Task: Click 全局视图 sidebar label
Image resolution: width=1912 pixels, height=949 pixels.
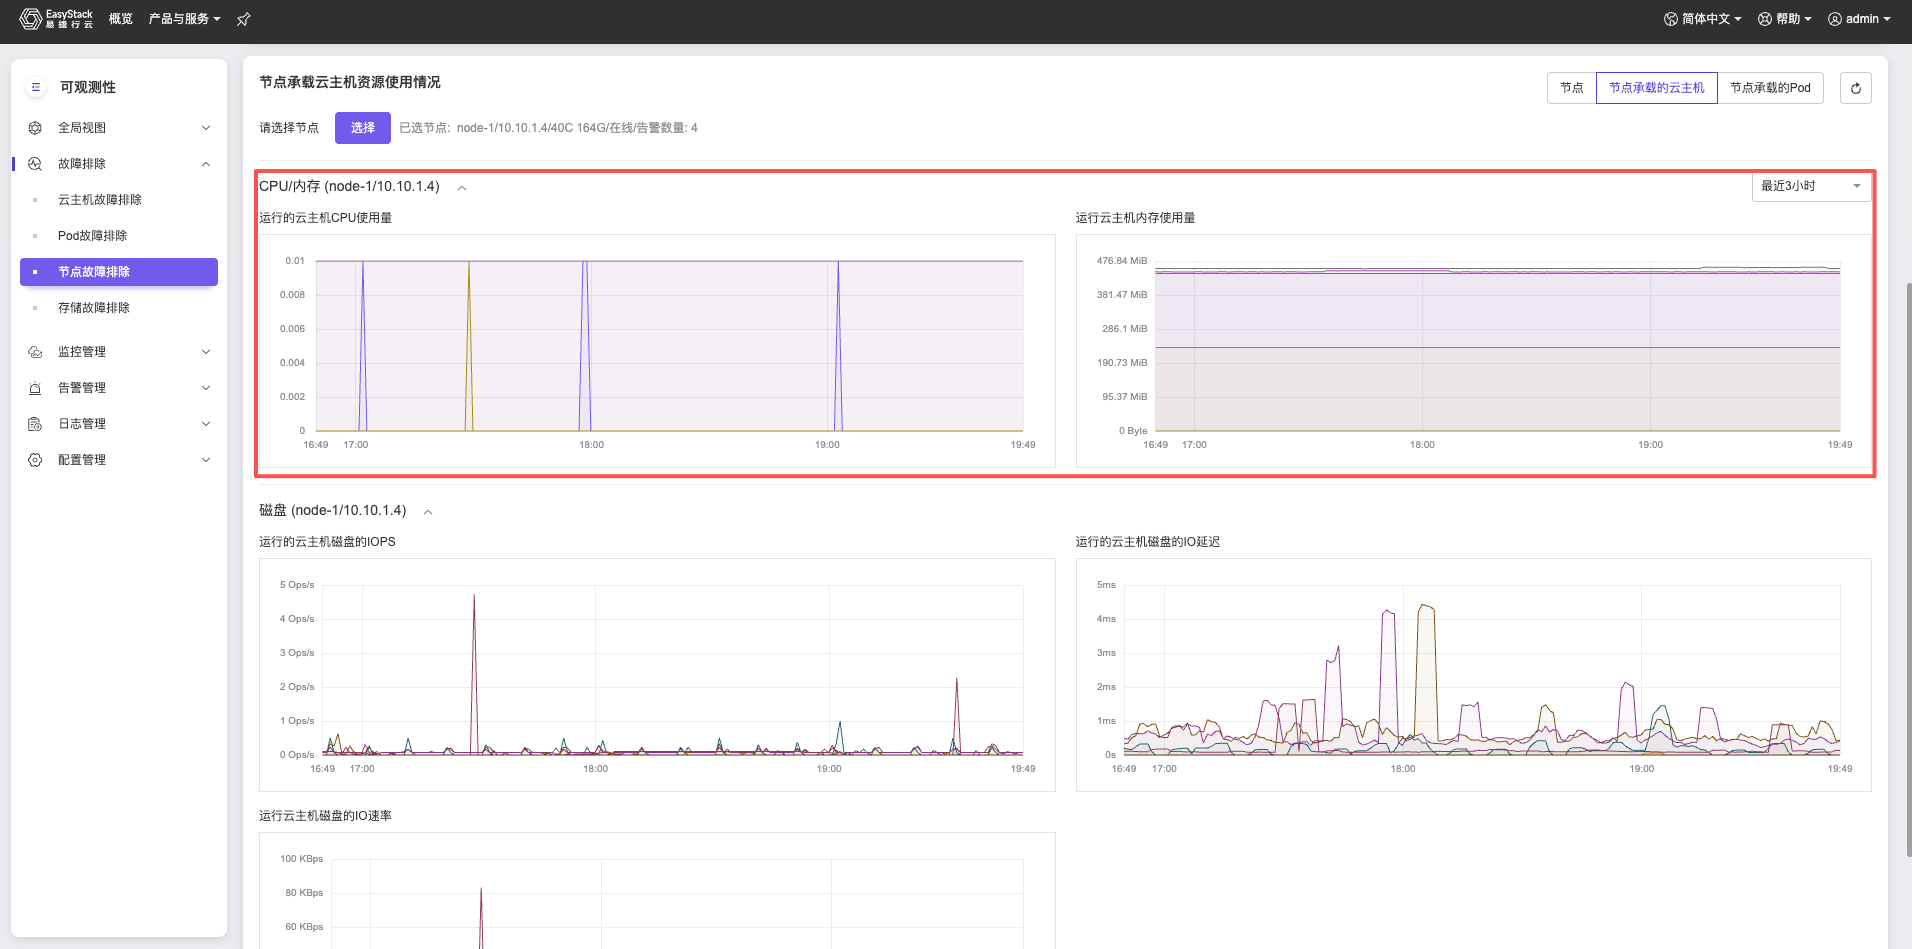Action: (82, 128)
